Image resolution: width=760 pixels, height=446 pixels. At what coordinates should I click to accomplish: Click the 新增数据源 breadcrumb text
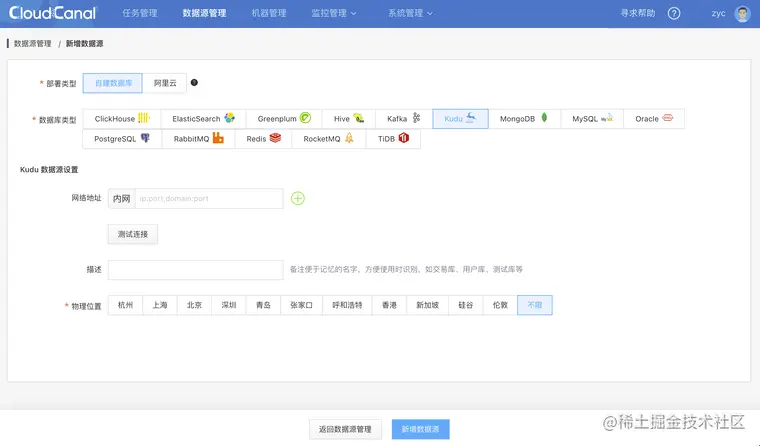pyautogui.click(x=84, y=44)
